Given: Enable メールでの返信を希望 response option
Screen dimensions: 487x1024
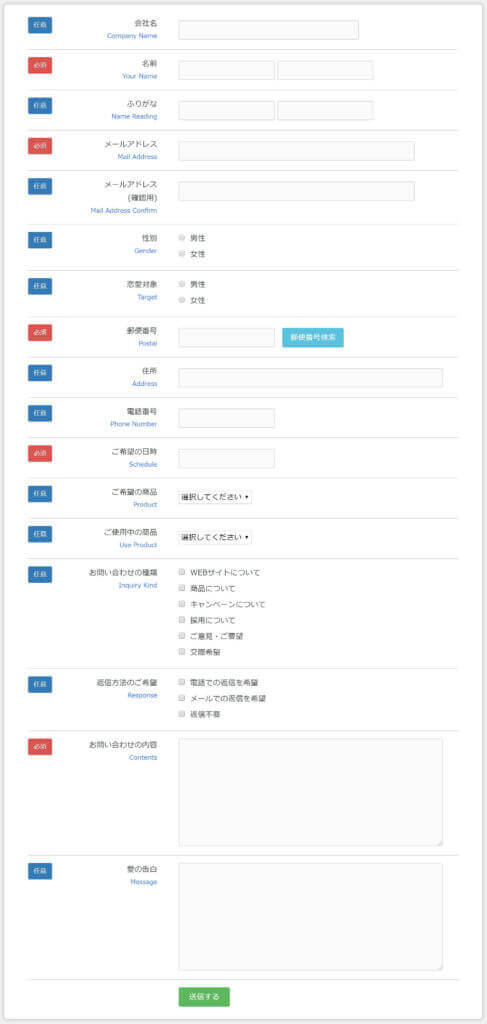Looking at the screenshot, I should point(182,697).
